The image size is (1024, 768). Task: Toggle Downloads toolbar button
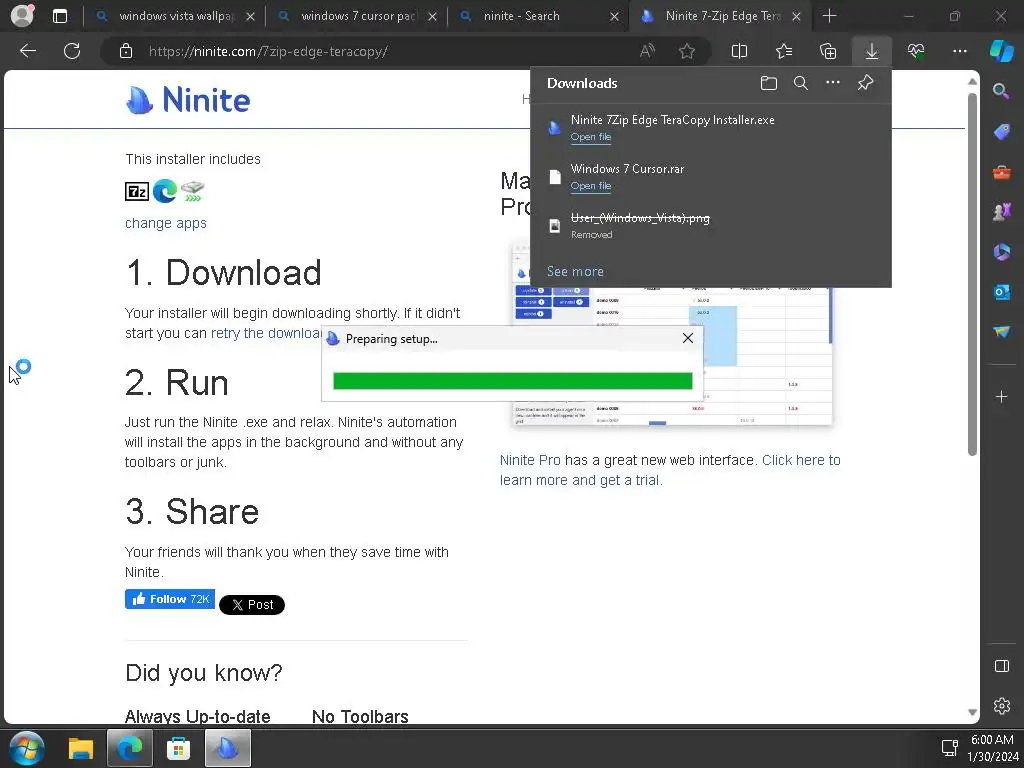tap(872, 51)
